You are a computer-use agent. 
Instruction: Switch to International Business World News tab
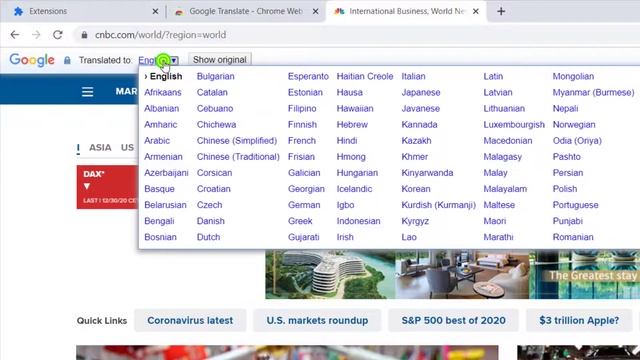406,11
